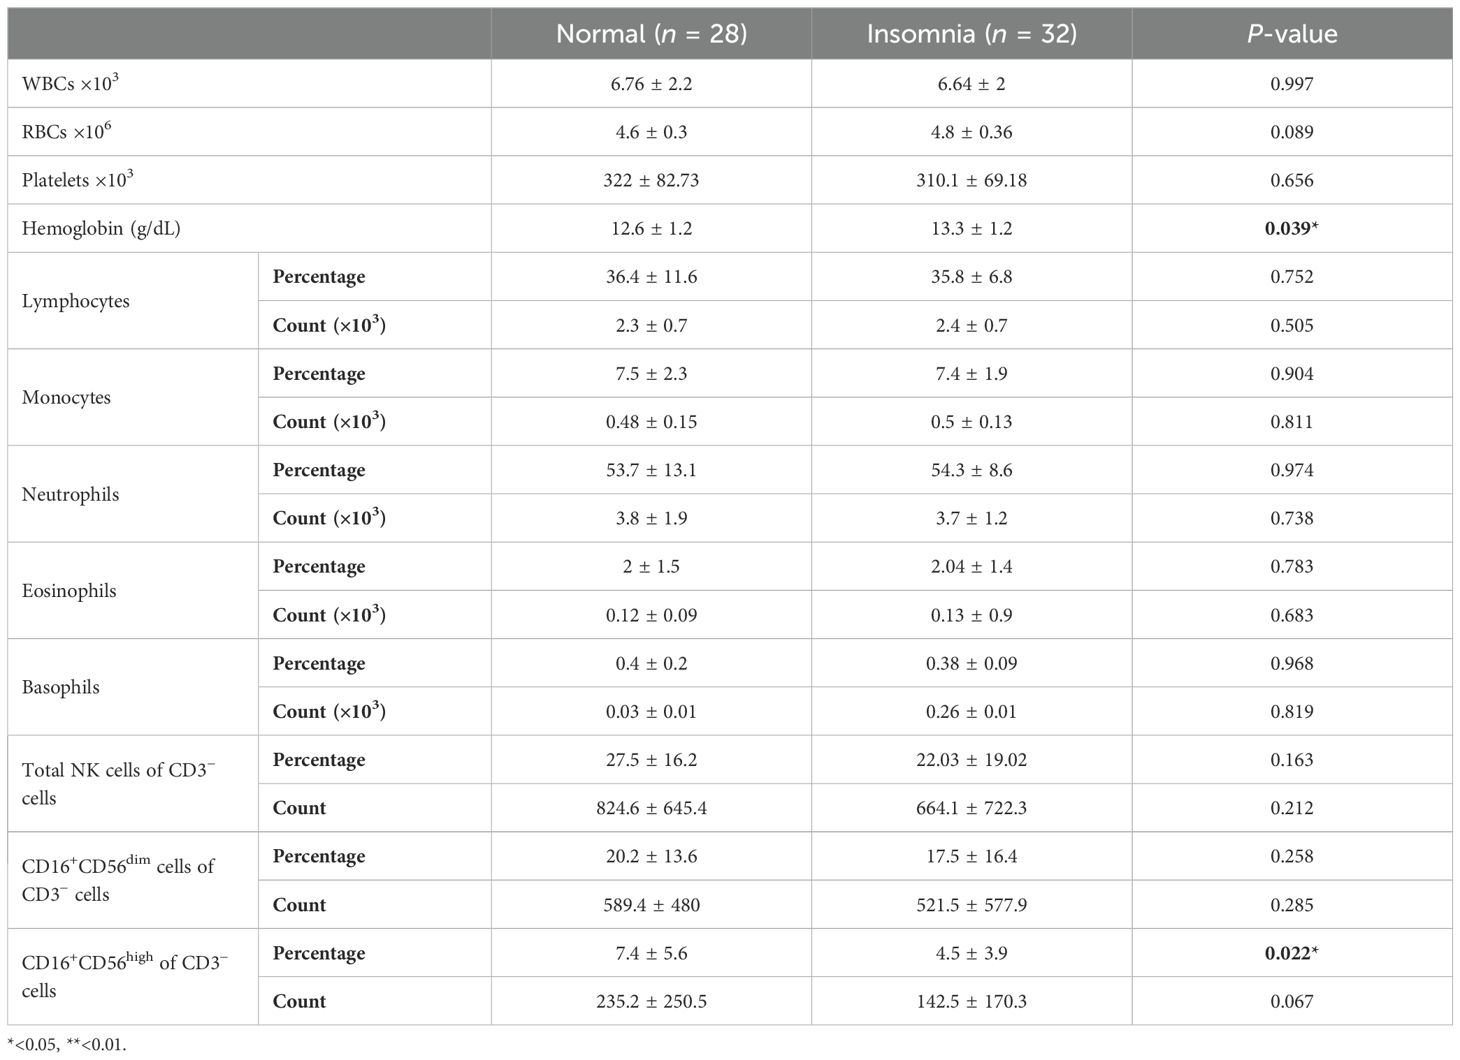Select the WBCs ×10³ row label

pyautogui.click(x=70, y=84)
